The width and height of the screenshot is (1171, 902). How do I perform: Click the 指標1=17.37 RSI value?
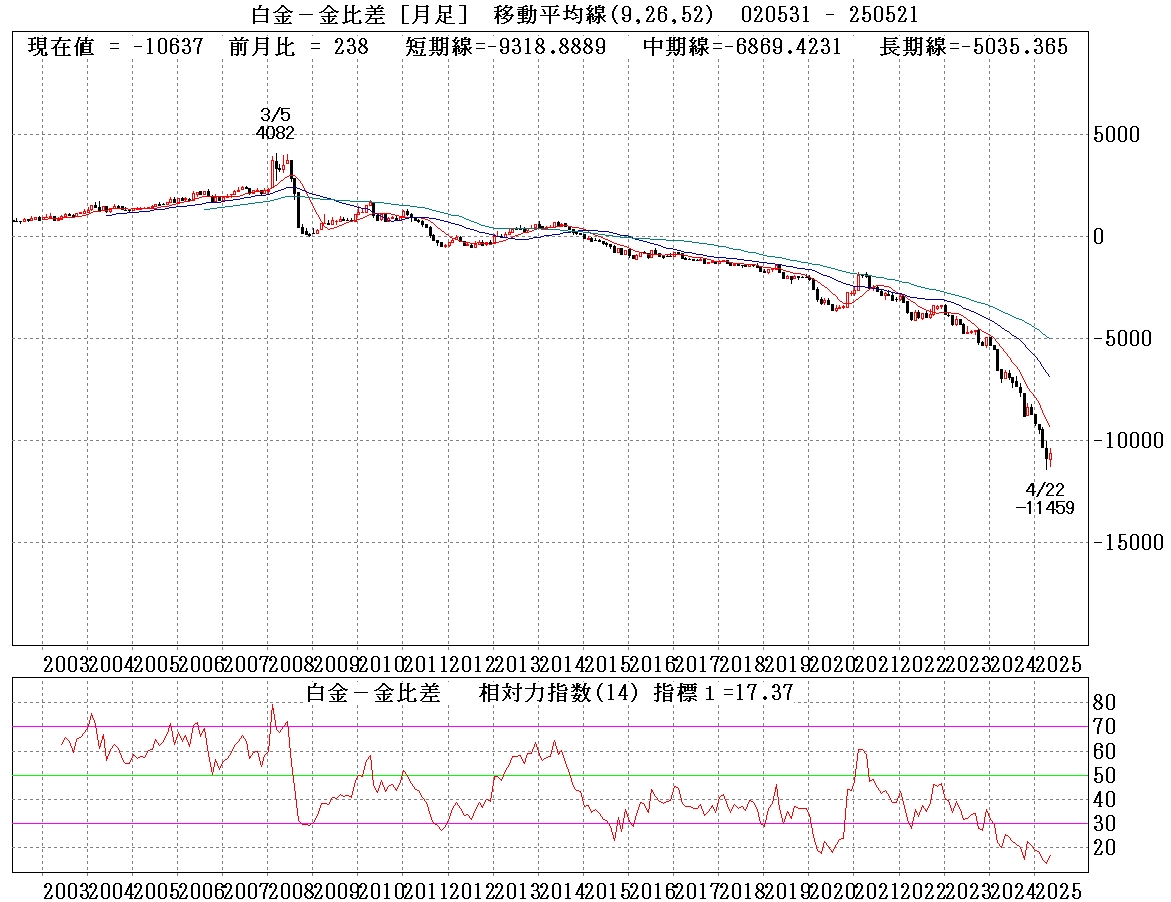pos(723,692)
